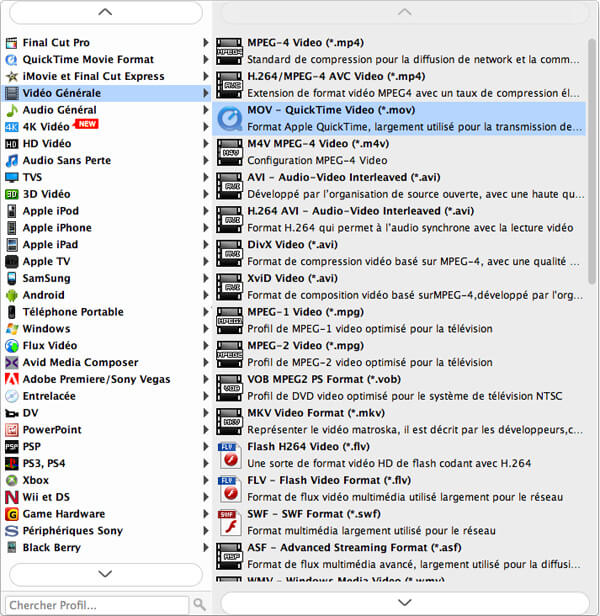Click the magnifying glass search icon

pos(200,605)
